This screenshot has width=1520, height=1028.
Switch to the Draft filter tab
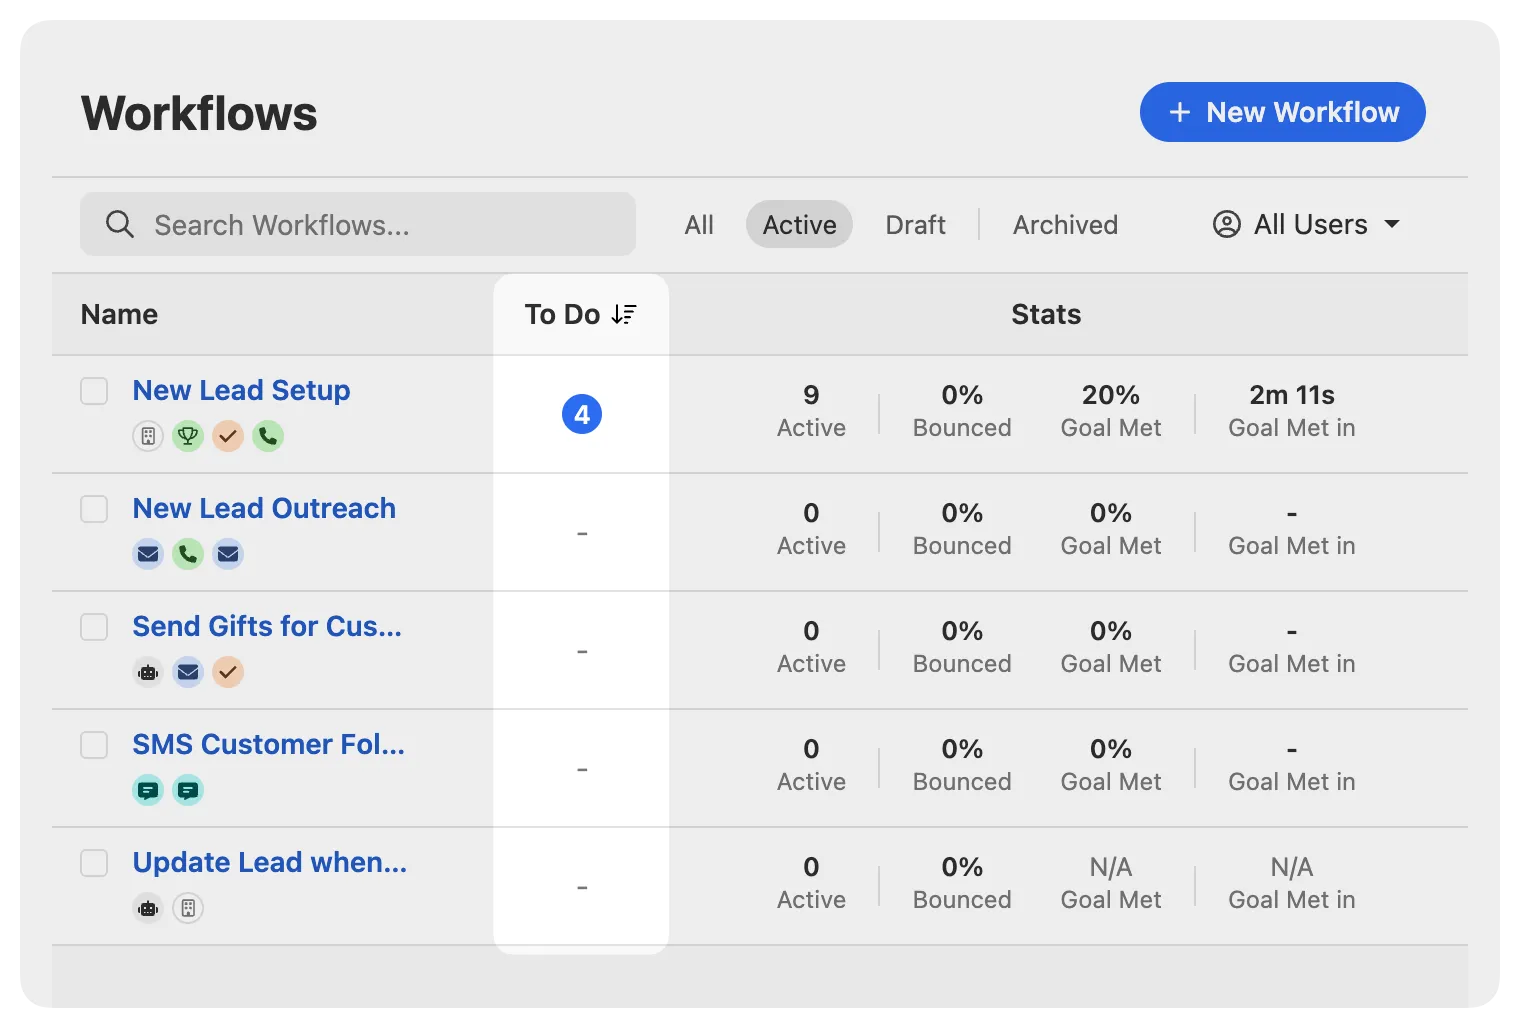[x=915, y=225]
